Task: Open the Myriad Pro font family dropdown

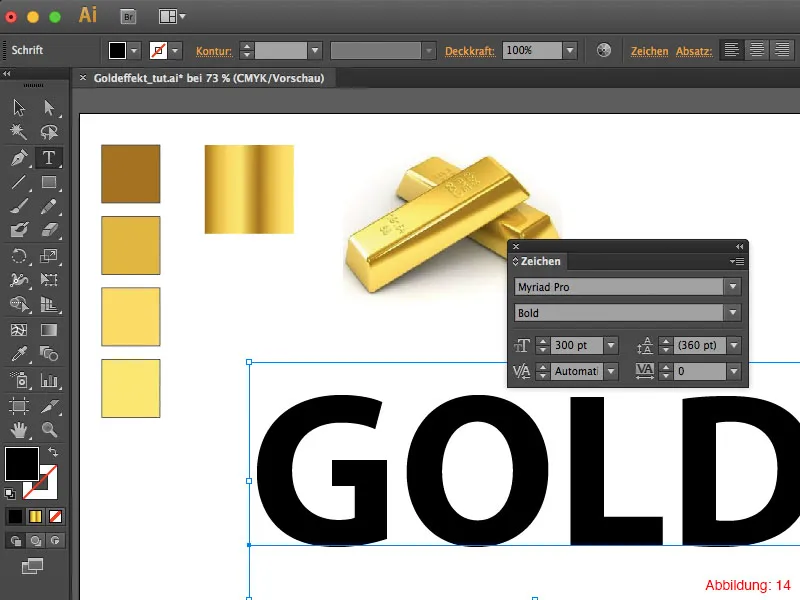Action: [x=733, y=287]
